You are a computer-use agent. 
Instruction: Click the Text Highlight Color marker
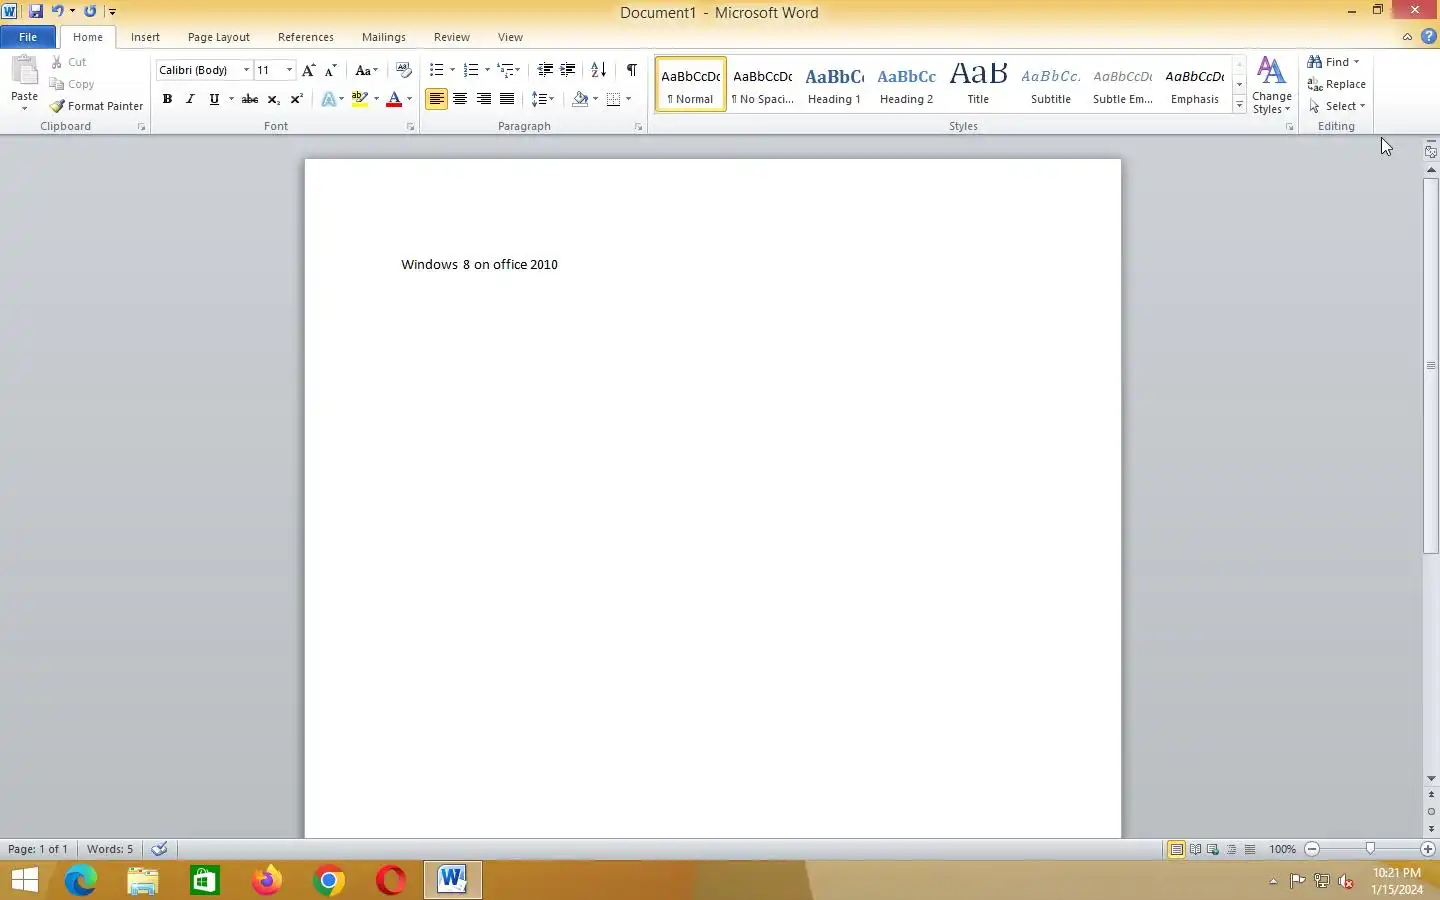360,99
